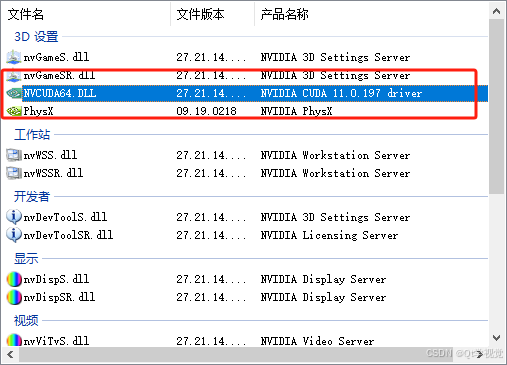Select the nvWSS.dll file name
Viewport: 507px width, 365px height.
coord(50,155)
